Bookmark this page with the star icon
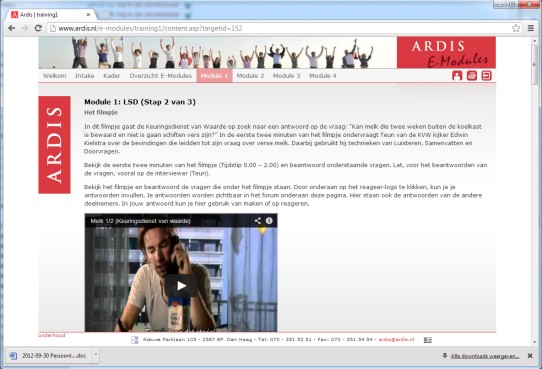542x369 pixels. (x=516, y=28)
